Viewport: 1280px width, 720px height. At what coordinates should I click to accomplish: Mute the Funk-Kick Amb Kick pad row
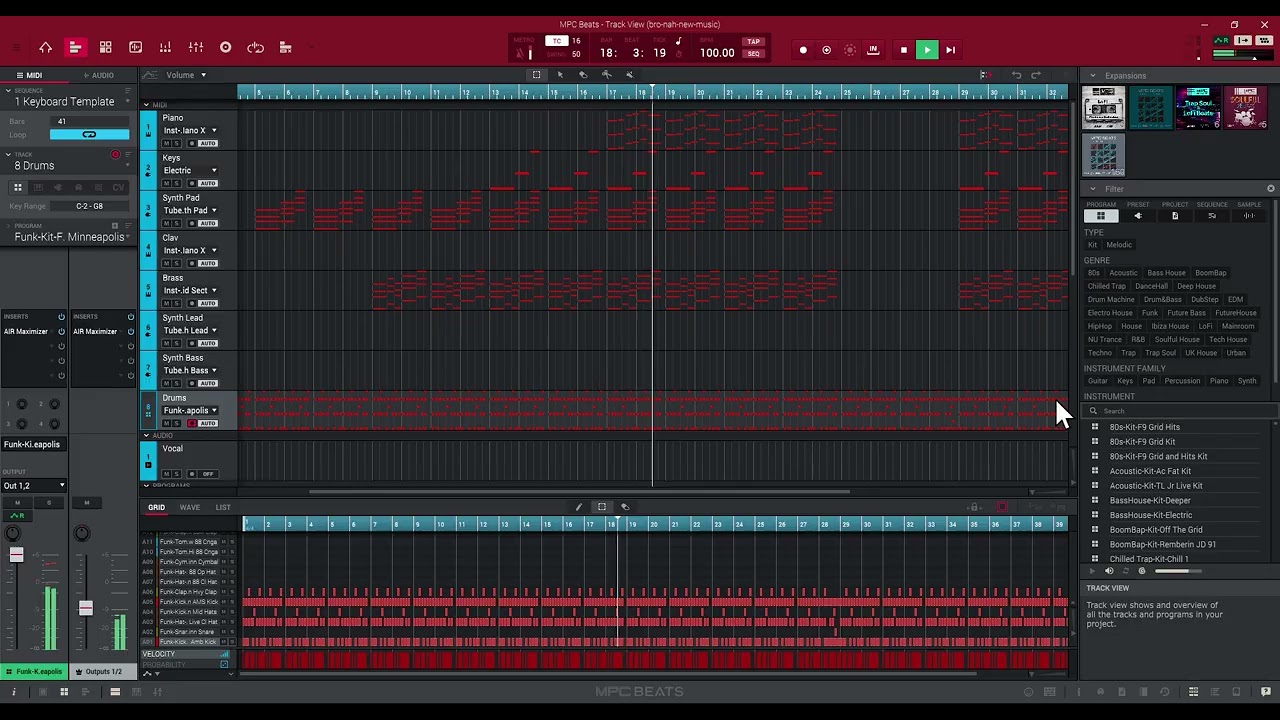pos(225,642)
